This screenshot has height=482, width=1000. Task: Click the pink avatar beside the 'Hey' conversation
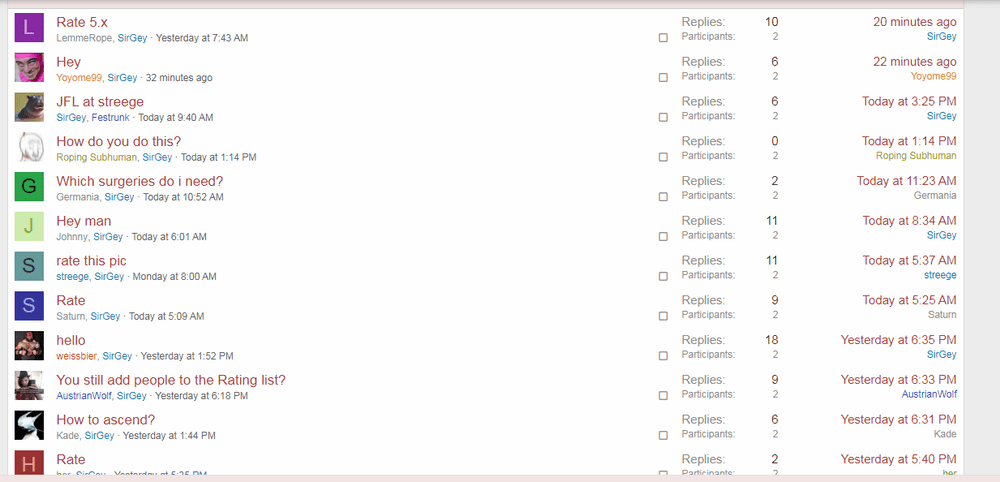pyautogui.click(x=29, y=68)
